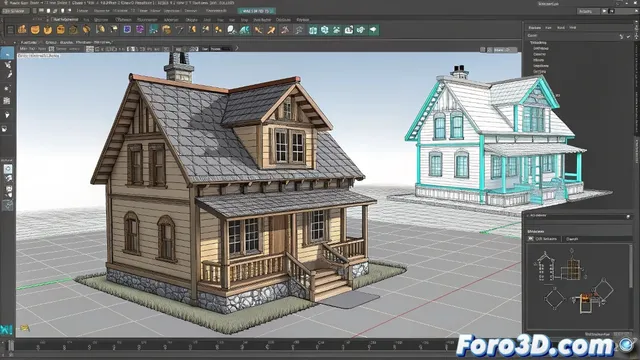
Task: Click the purple icon on the shelf
Action: pyautogui.click(x=140, y=29)
